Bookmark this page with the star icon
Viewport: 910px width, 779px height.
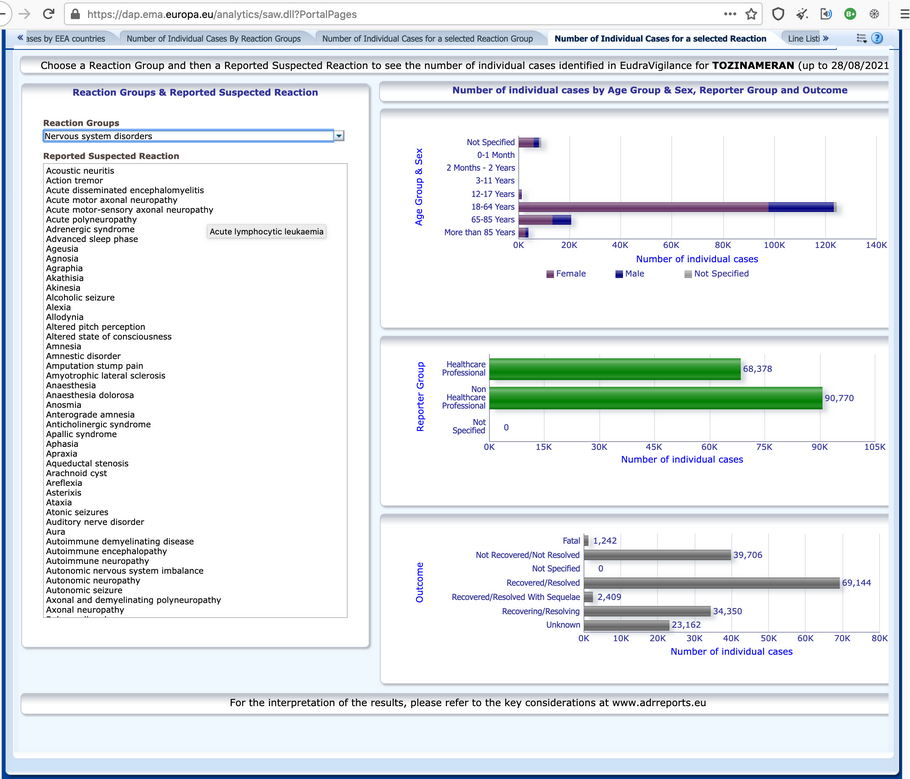751,14
